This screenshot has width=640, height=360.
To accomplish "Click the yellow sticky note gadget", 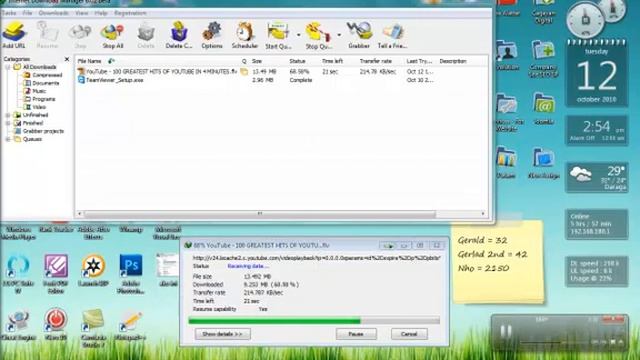I will pyautogui.click(x=498, y=262).
